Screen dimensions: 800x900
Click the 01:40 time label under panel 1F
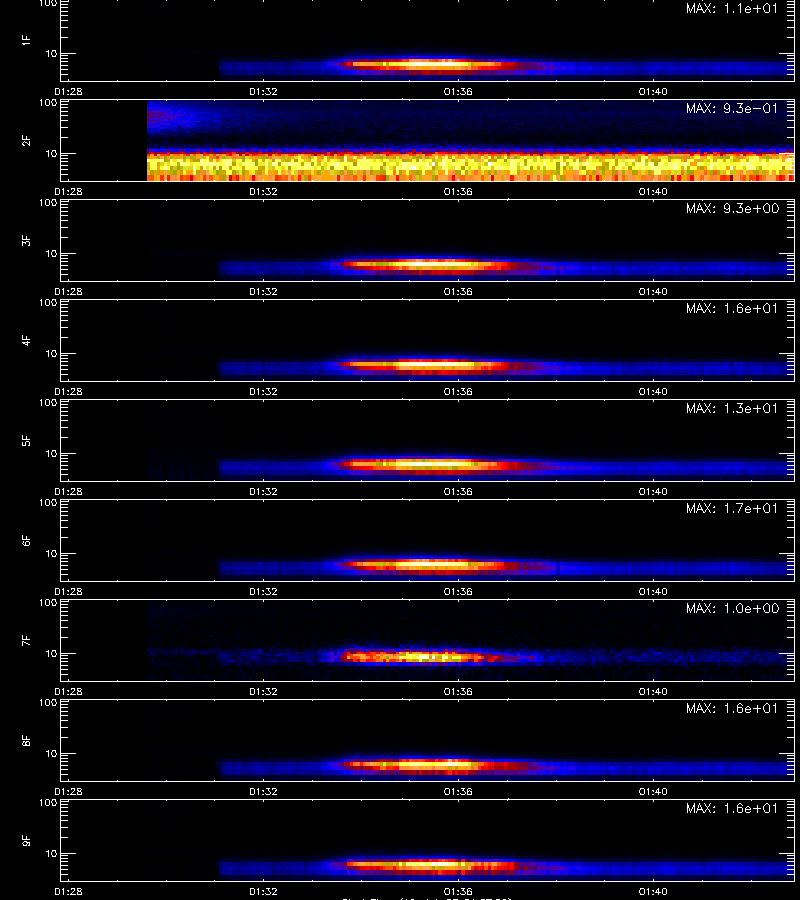653,92
